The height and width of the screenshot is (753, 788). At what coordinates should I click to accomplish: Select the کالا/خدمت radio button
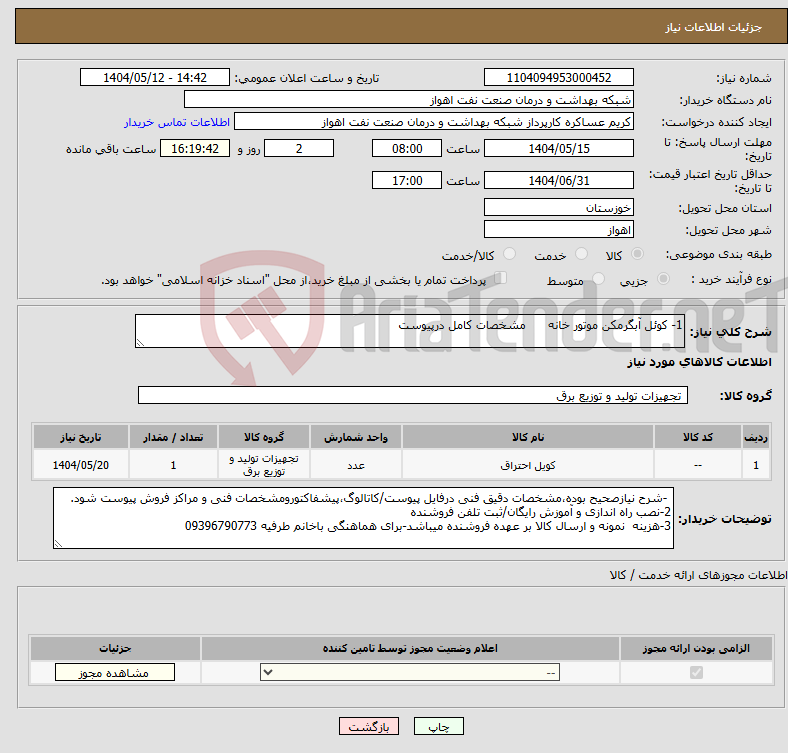point(509,254)
